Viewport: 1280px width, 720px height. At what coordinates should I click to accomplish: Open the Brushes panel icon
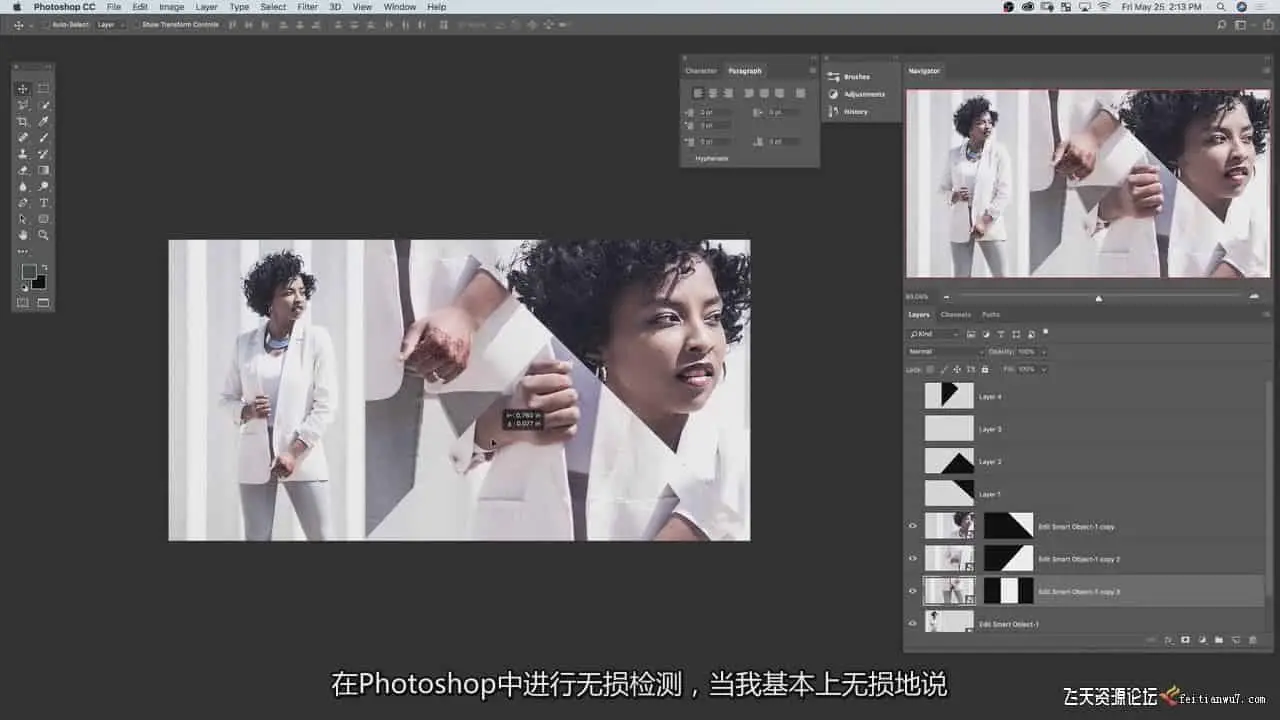tap(834, 77)
